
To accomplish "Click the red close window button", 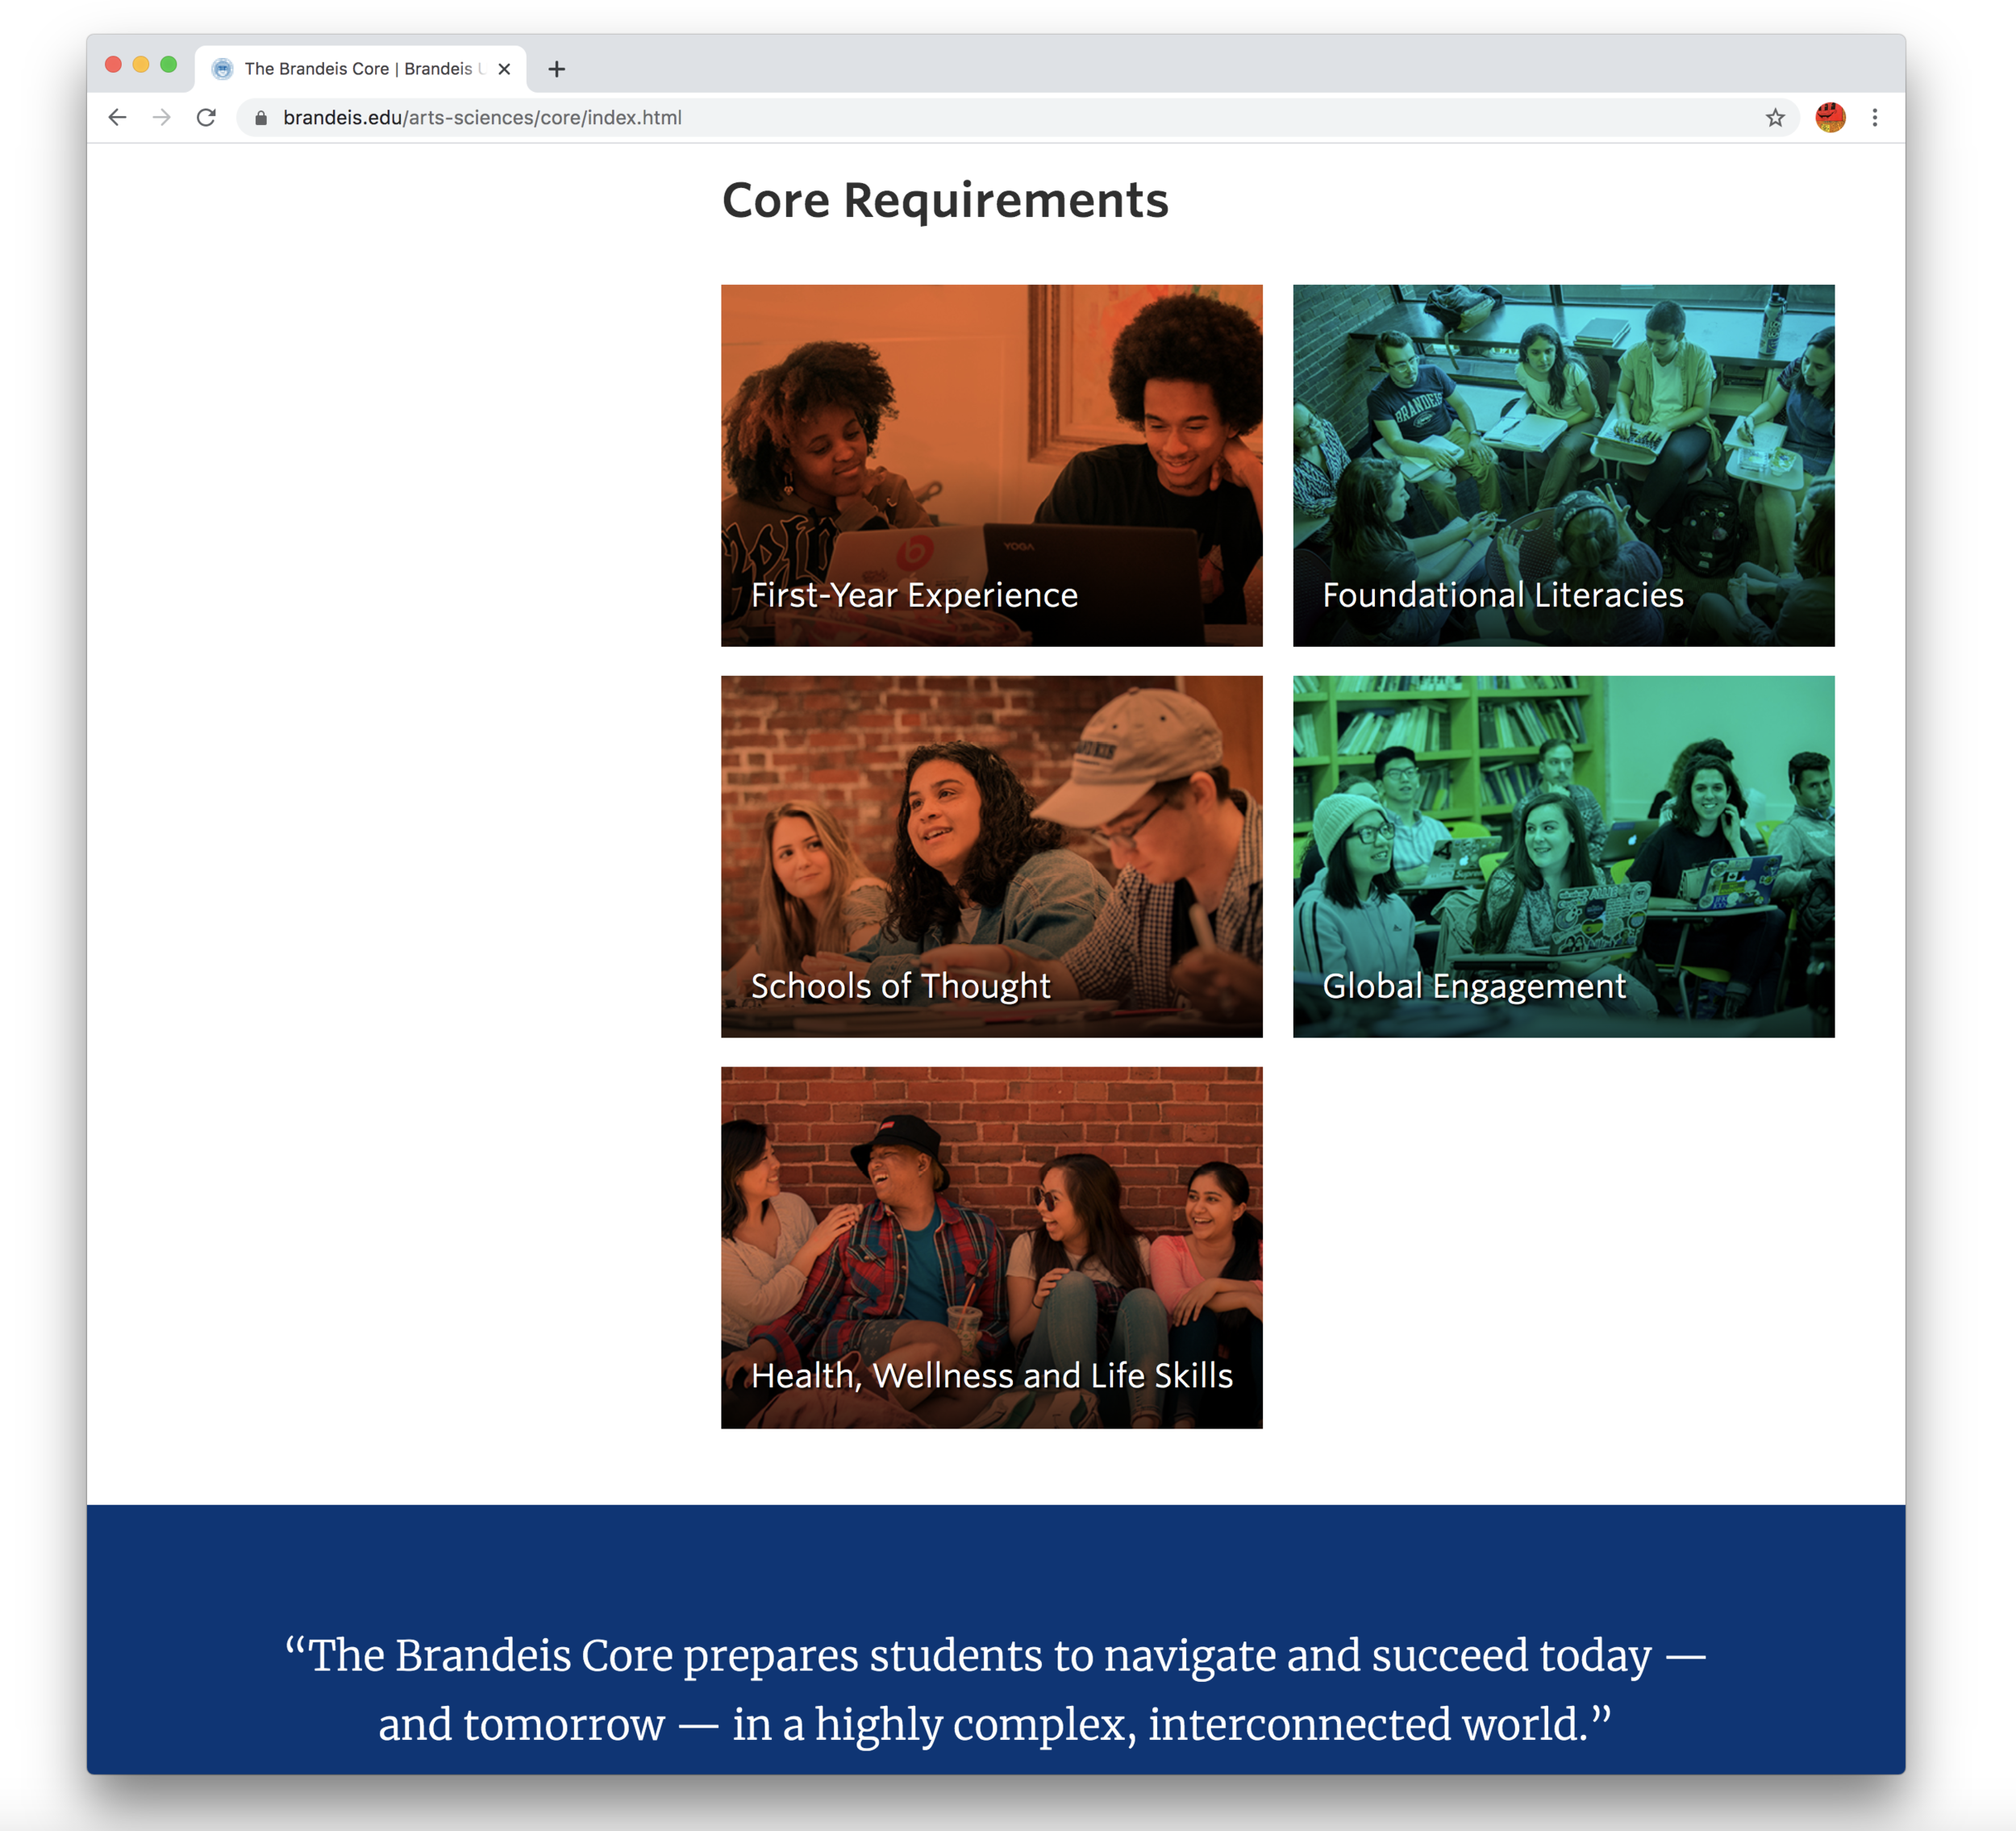I will click(113, 65).
